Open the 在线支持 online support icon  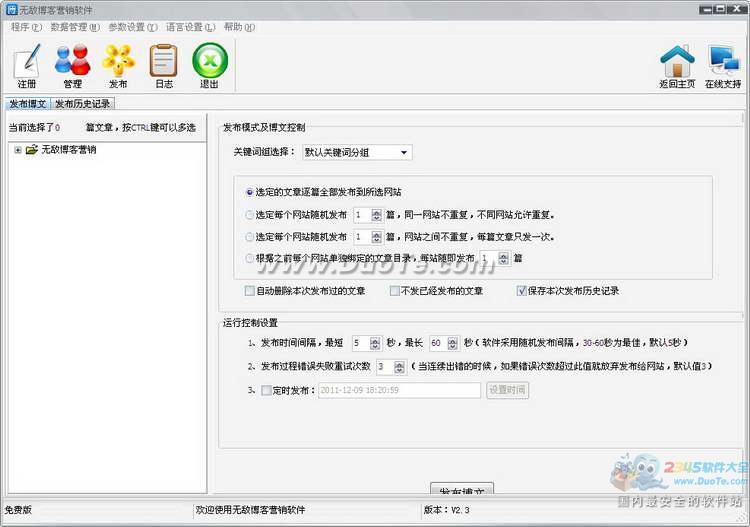pos(723,66)
